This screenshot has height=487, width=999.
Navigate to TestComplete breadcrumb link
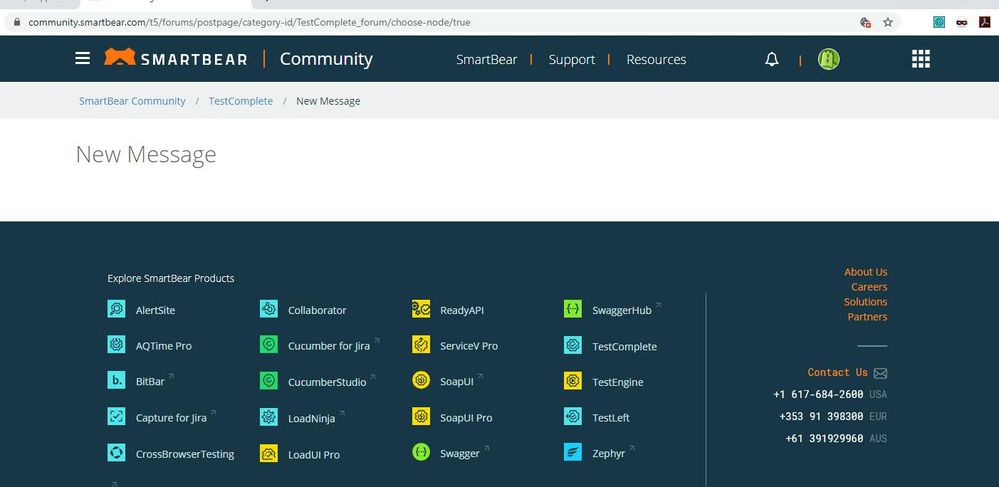pyautogui.click(x=240, y=101)
